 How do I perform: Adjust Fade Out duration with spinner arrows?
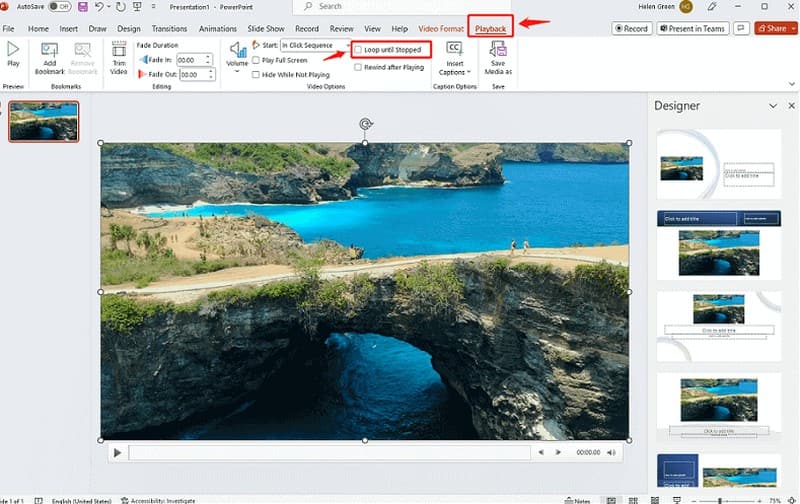[211, 74]
